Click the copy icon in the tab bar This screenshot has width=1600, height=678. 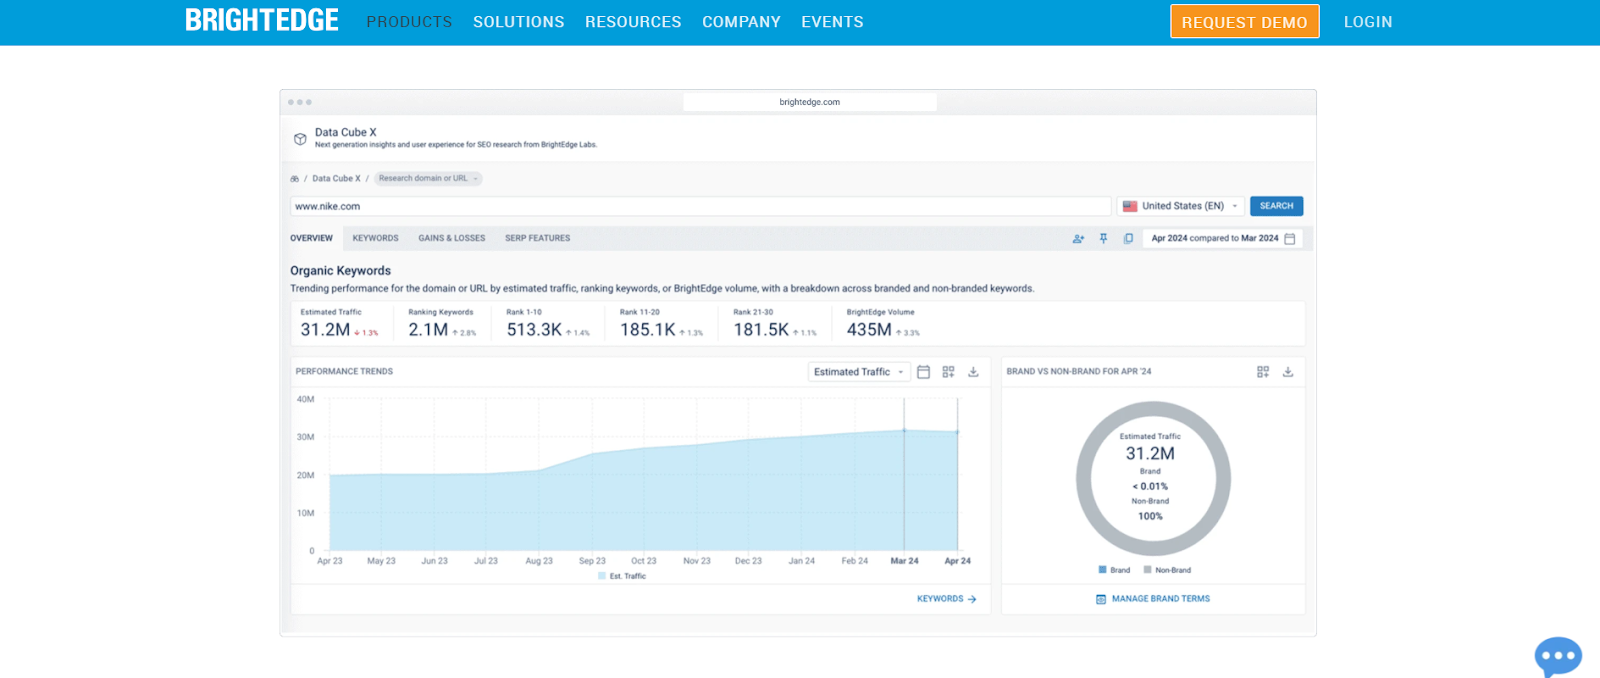click(x=1128, y=239)
